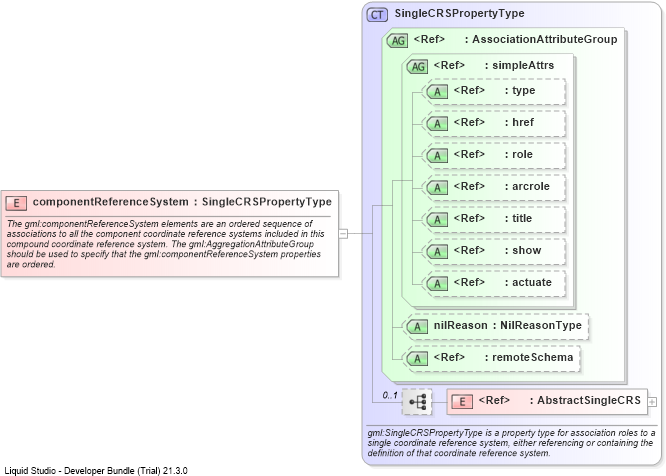Click the A icon beside remoteSchema
The height and width of the screenshot is (476, 666).
(x=417, y=359)
